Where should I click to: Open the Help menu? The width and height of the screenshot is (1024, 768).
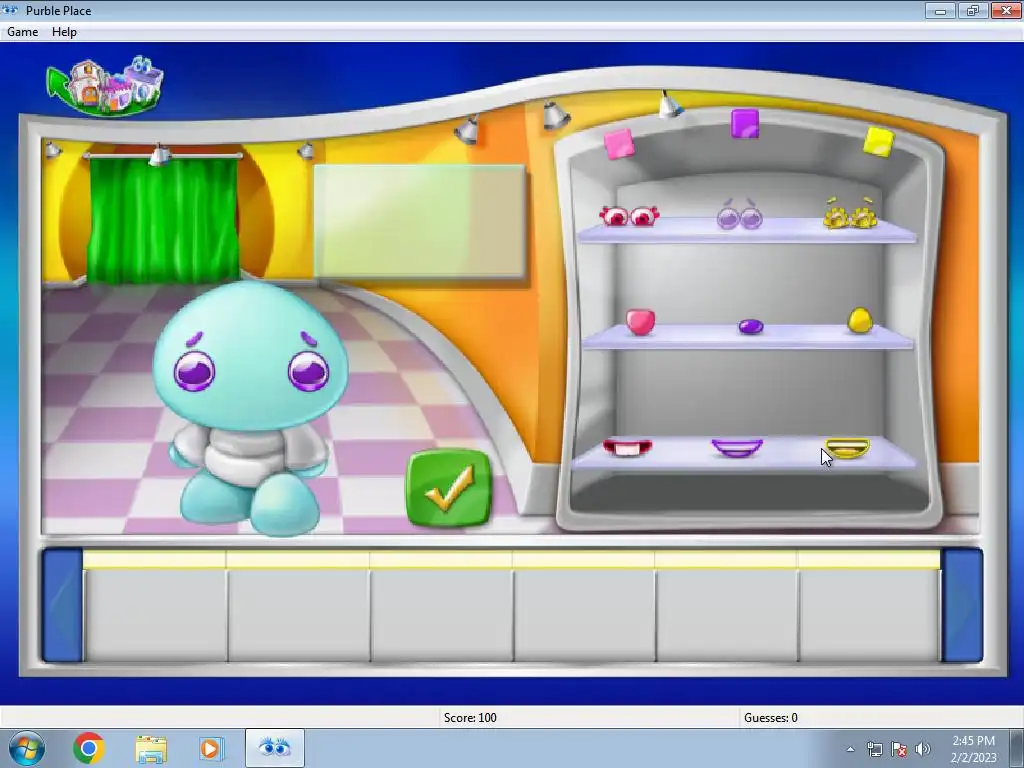pos(64,31)
